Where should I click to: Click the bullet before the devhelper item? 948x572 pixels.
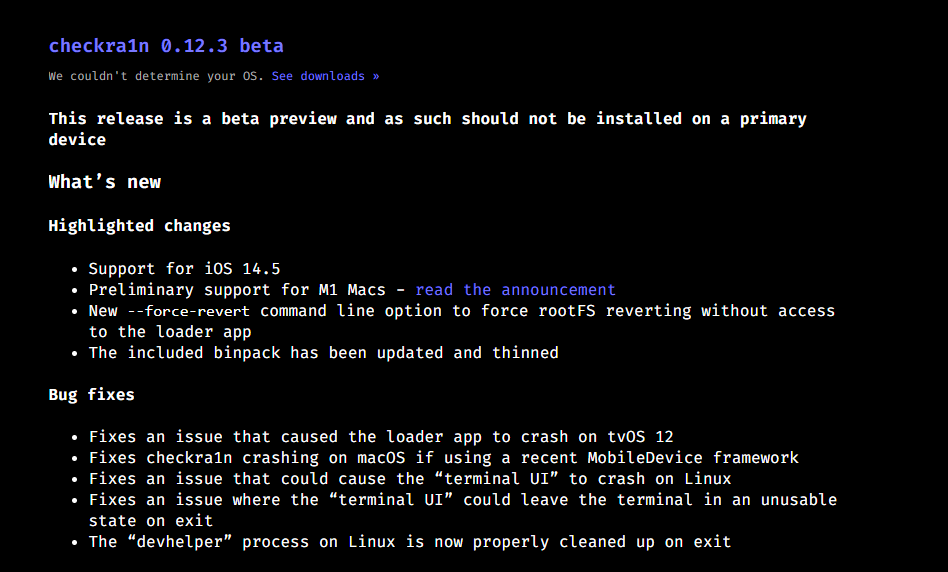point(75,543)
